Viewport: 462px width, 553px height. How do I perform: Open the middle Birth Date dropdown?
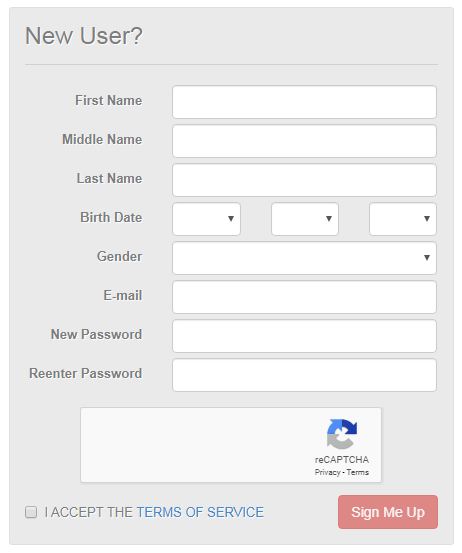point(305,219)
